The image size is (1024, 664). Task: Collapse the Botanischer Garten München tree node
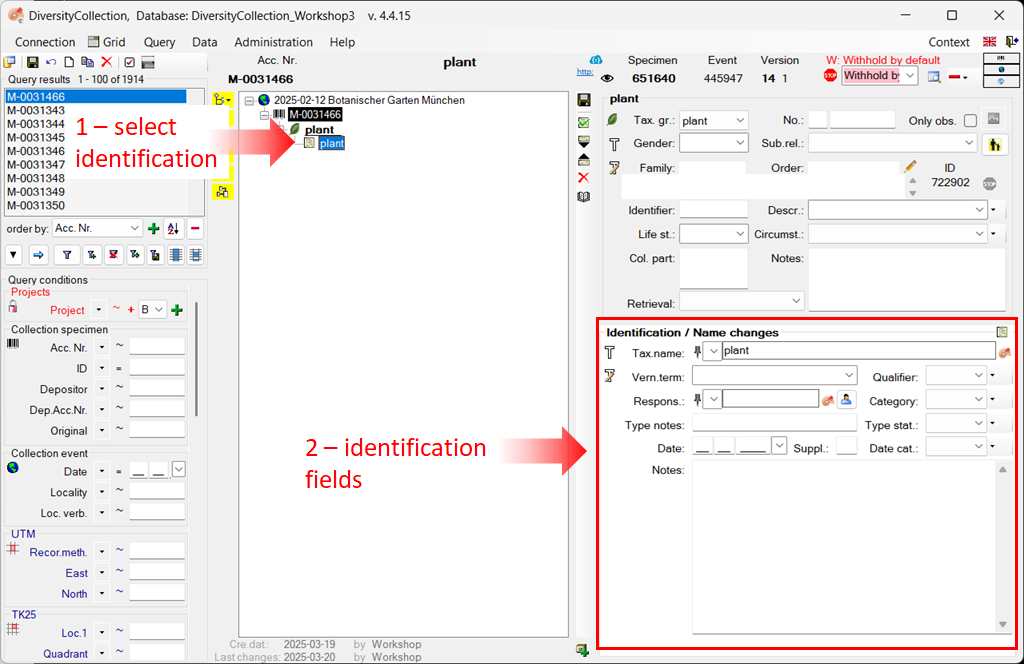tap(249, 100)
